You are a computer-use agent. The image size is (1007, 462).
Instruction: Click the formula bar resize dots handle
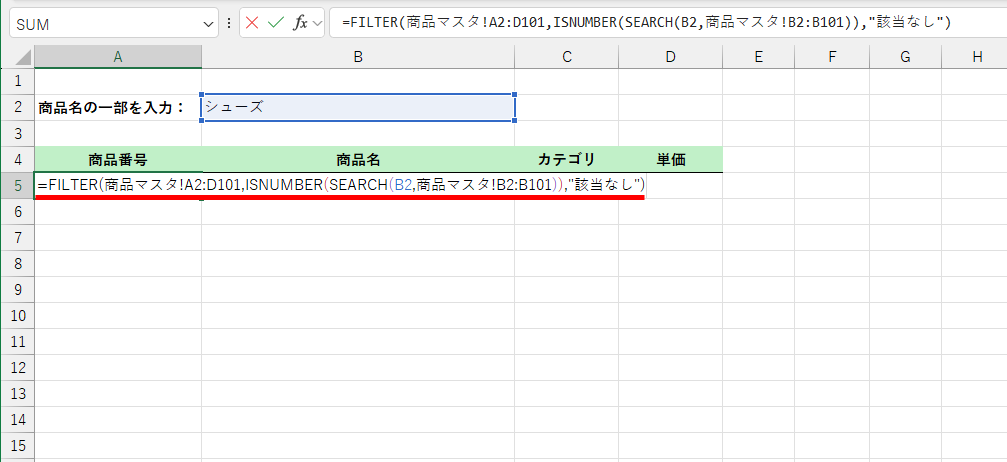229,24
